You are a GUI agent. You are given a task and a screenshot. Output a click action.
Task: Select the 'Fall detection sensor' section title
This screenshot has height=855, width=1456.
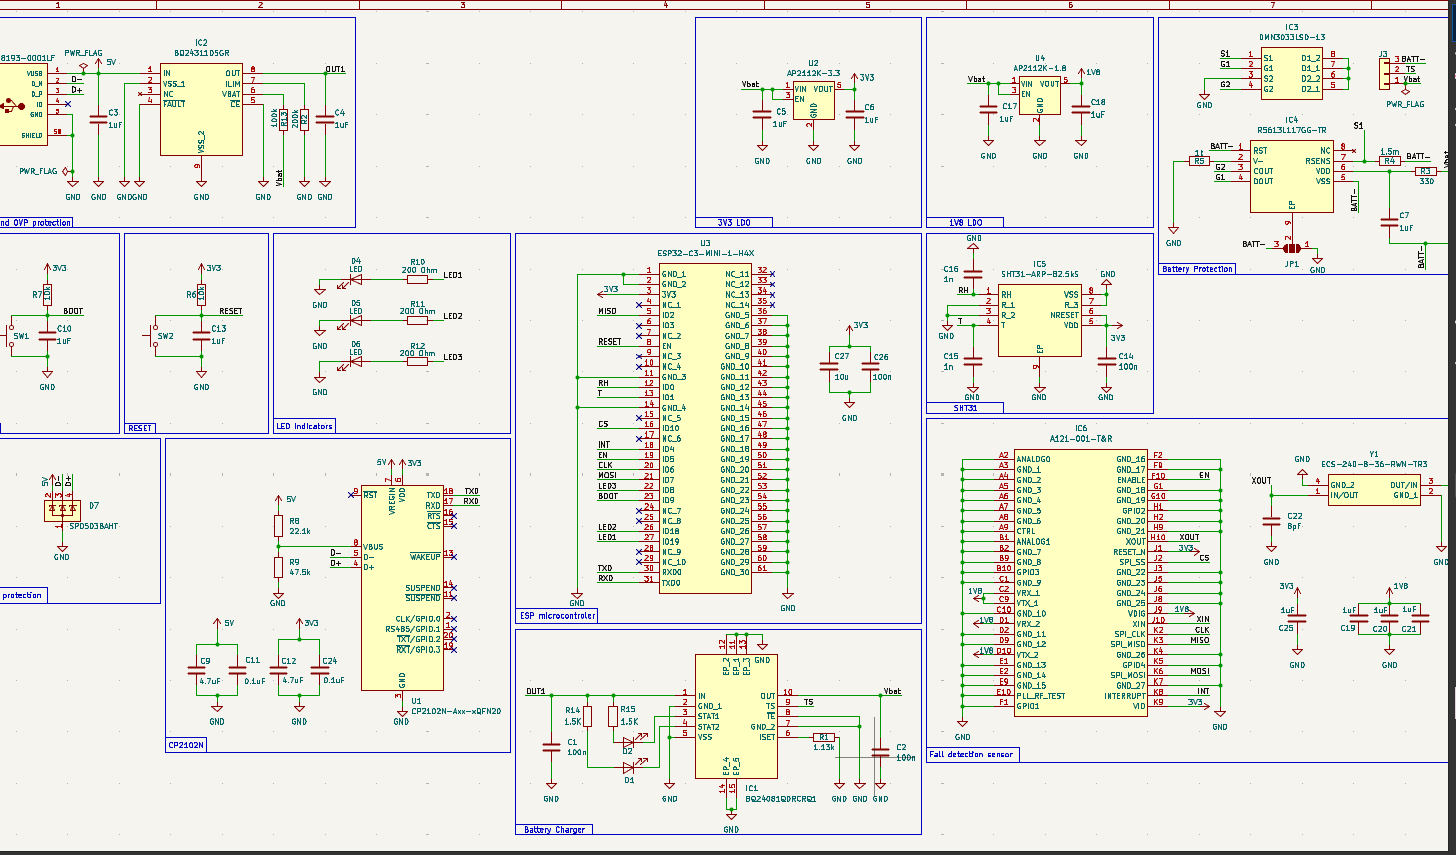click(971, 754)
